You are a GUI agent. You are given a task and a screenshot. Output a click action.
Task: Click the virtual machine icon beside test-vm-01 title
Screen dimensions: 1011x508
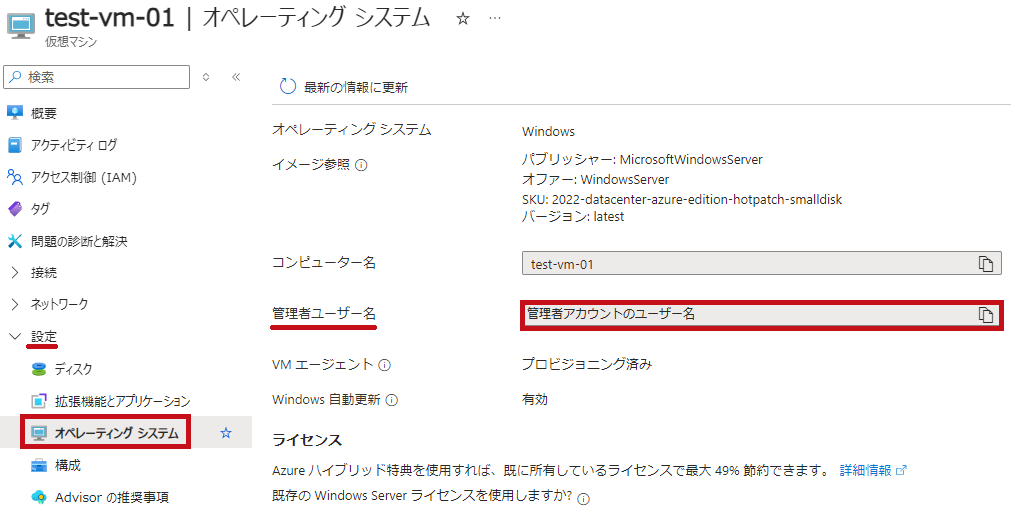pos(21,24)
